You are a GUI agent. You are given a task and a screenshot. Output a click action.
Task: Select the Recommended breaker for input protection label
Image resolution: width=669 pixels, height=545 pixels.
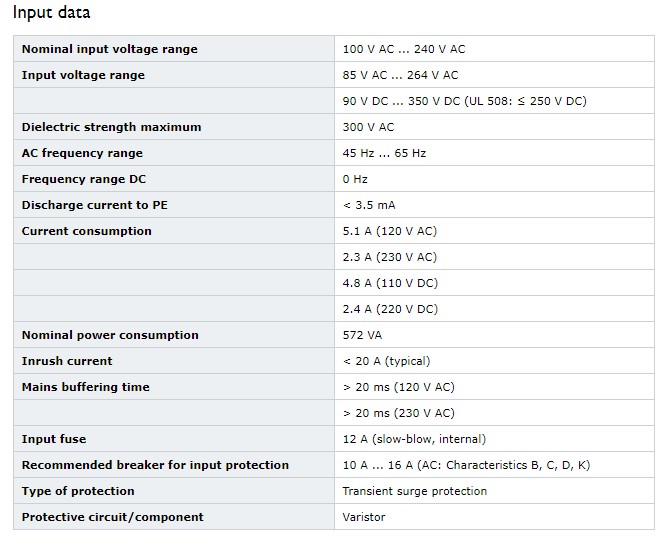pos(155,465)
